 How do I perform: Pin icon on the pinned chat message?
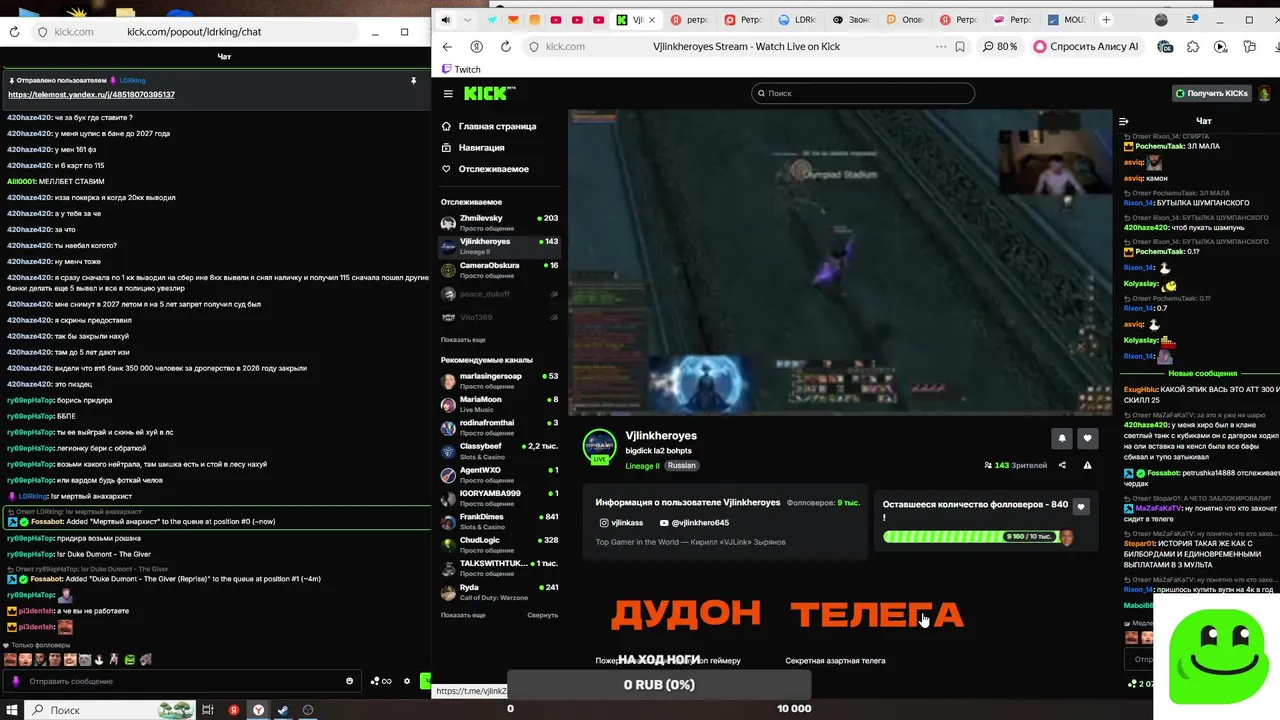click(413, 80)
